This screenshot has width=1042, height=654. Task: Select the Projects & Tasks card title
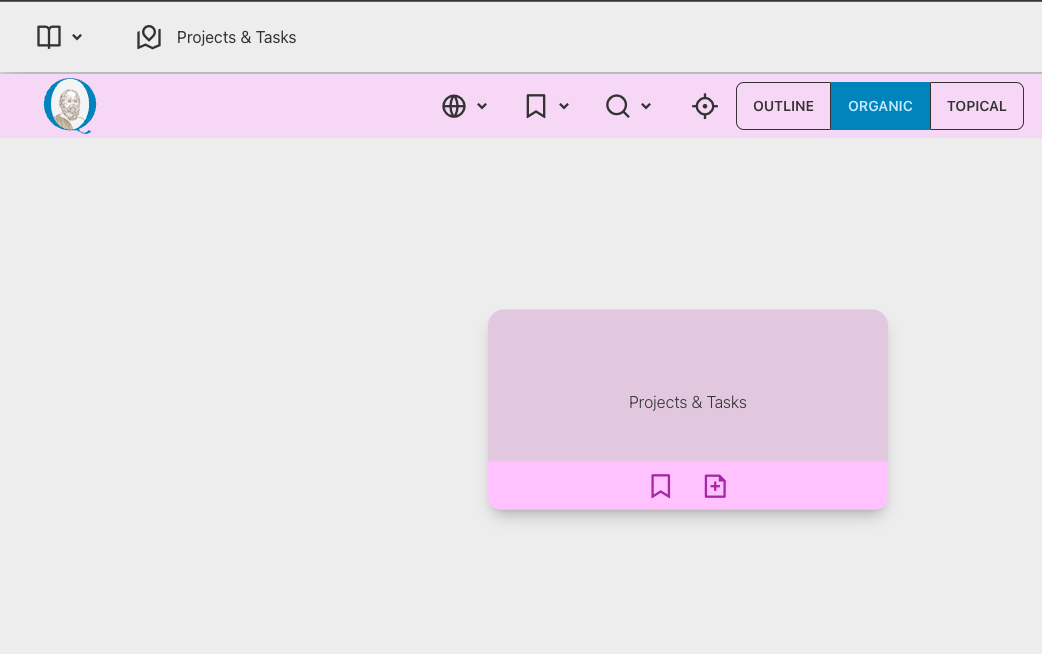(x=688, y=402)
